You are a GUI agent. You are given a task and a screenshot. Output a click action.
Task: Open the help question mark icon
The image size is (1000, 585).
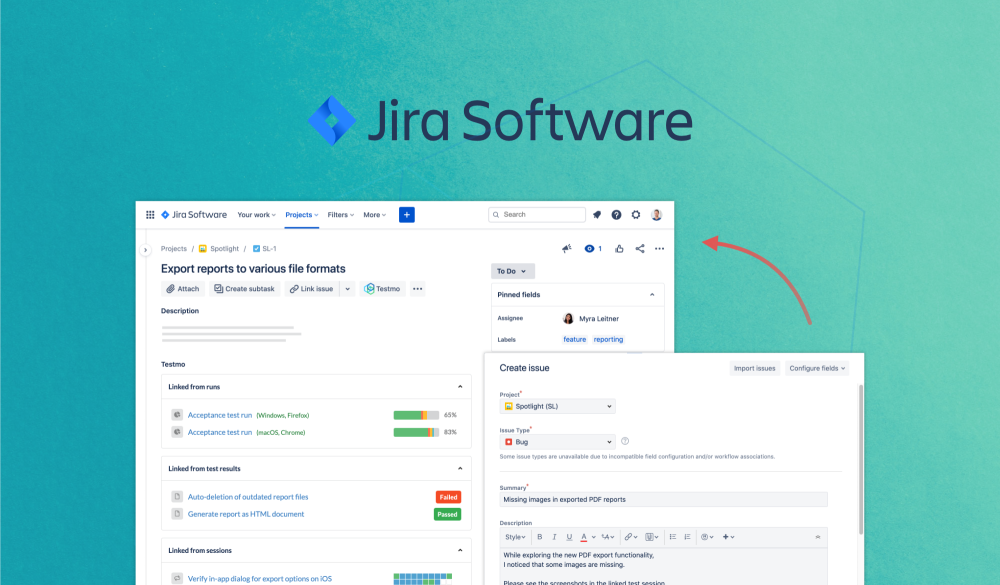click(616, 215)
